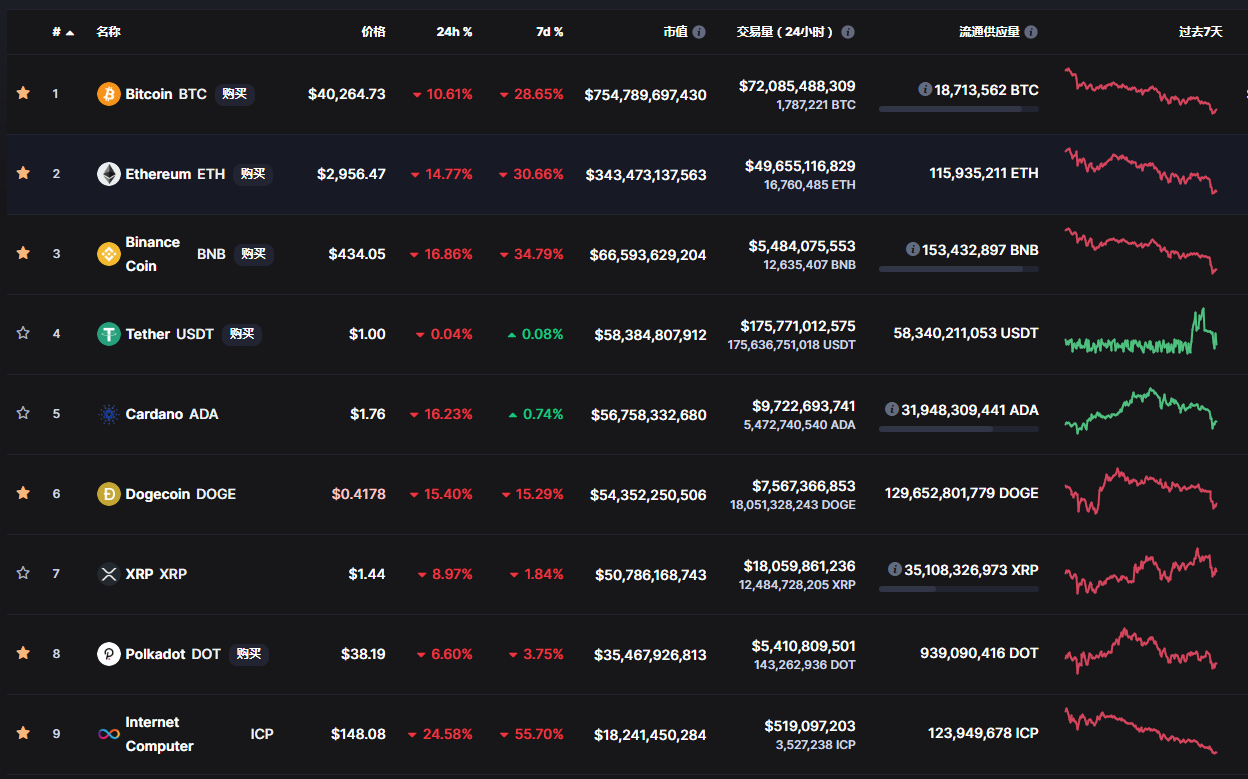
Task: Click the Tether coin logo
Action: [x=108, y=334]
